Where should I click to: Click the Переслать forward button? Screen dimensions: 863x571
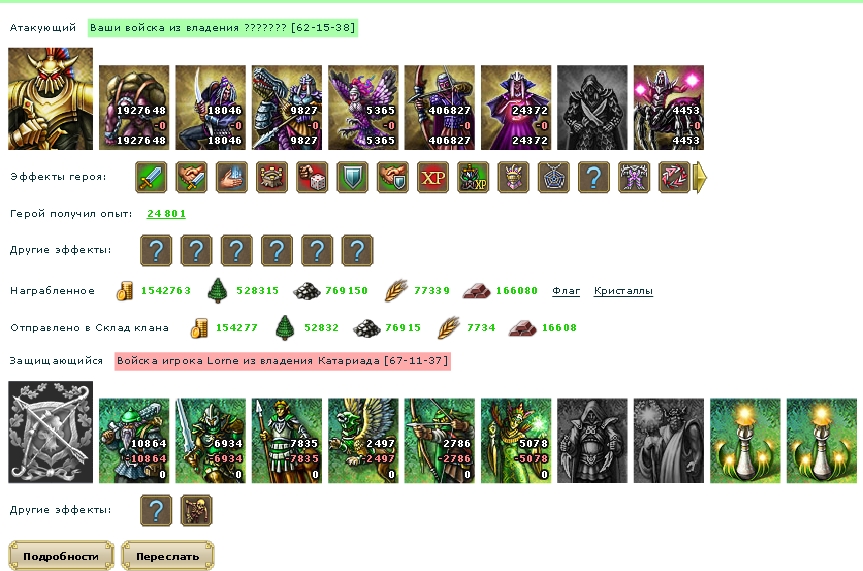pos(167,556)
